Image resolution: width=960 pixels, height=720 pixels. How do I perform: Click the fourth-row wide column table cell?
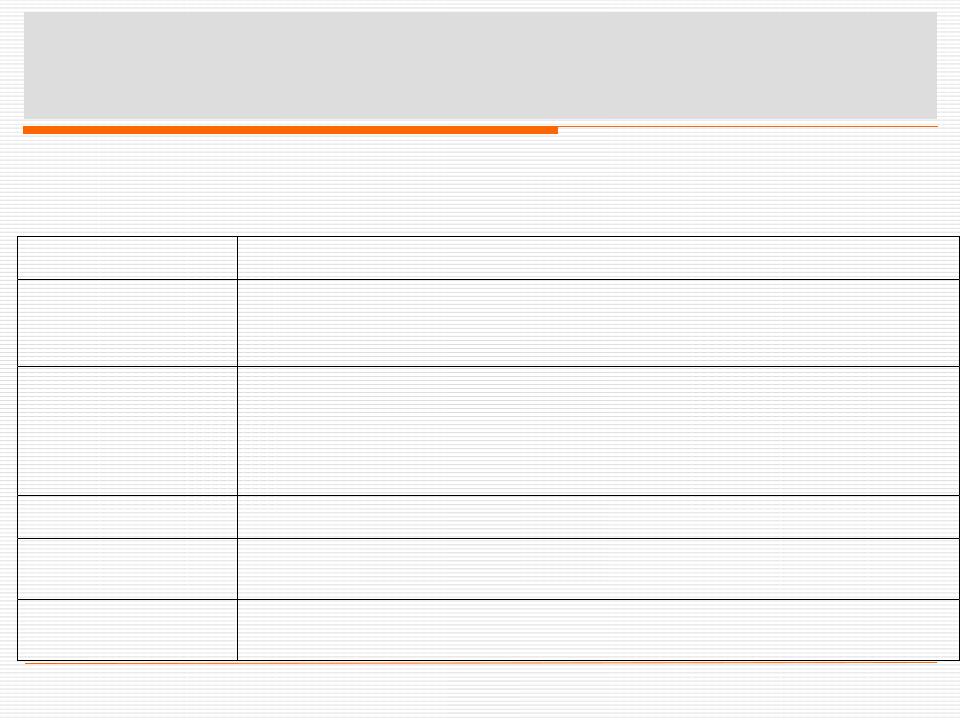point(598,517)
